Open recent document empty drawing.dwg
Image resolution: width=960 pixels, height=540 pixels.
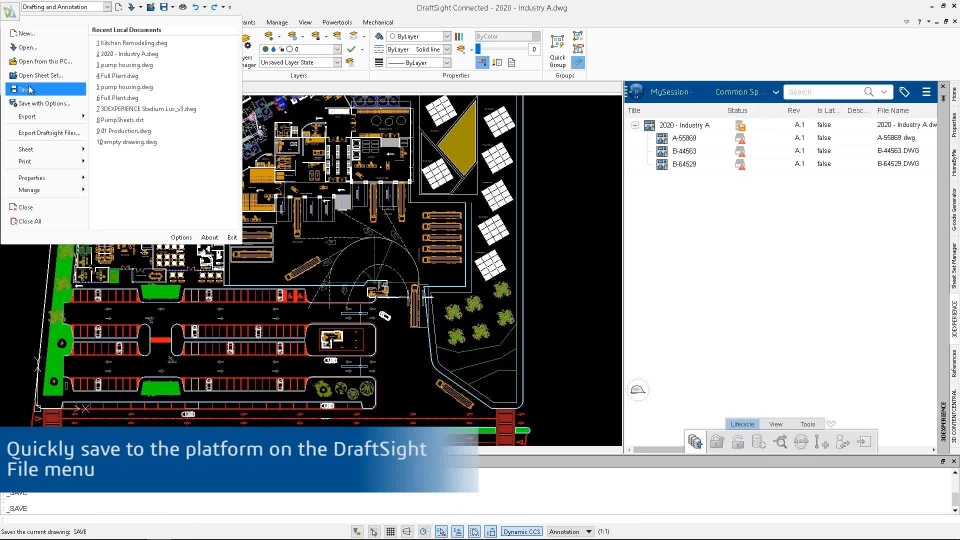point(127,142)
